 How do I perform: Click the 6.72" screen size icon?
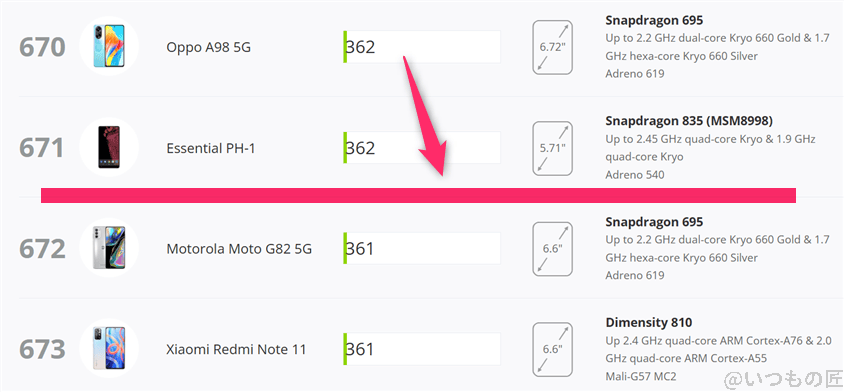tap(553, 47)
